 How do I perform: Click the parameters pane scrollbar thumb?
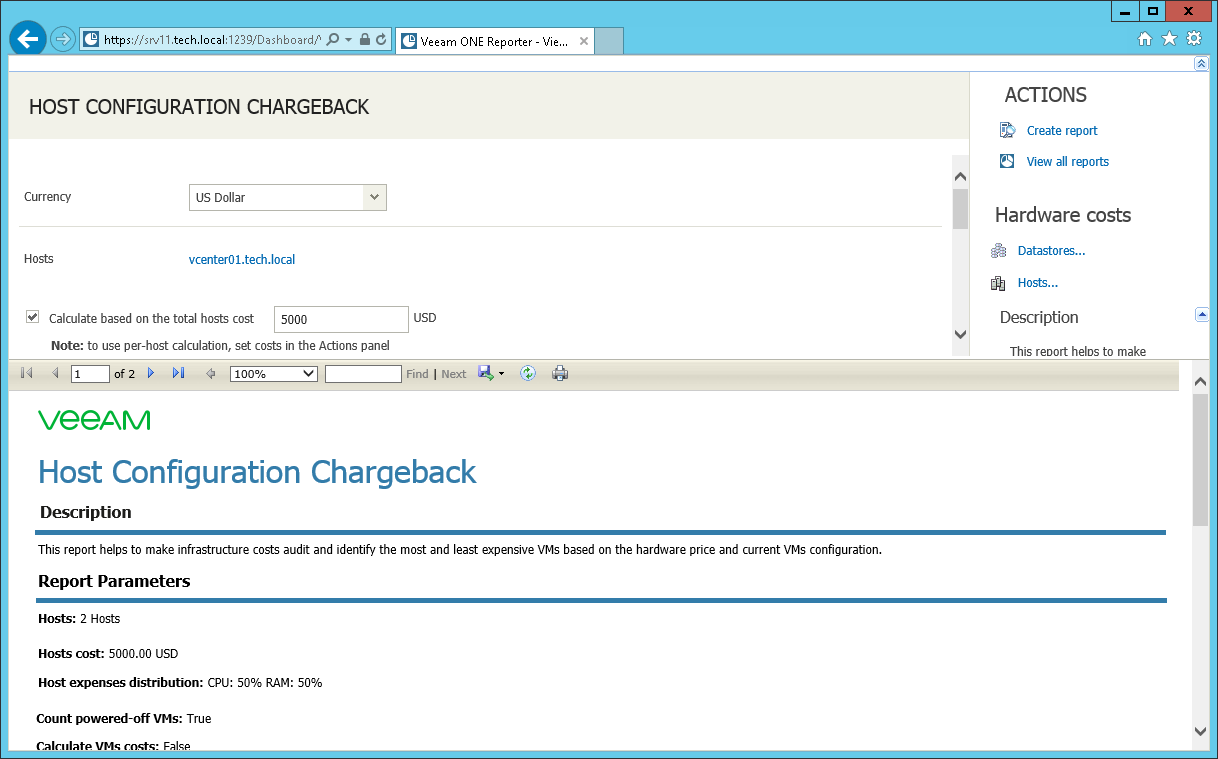pos(960,209)
